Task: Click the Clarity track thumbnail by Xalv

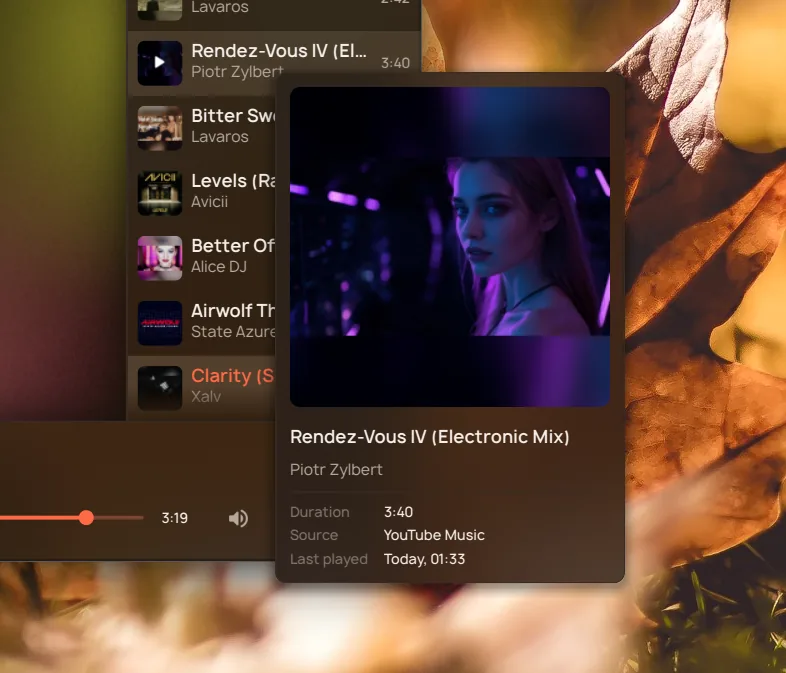Action: [160, 388]
